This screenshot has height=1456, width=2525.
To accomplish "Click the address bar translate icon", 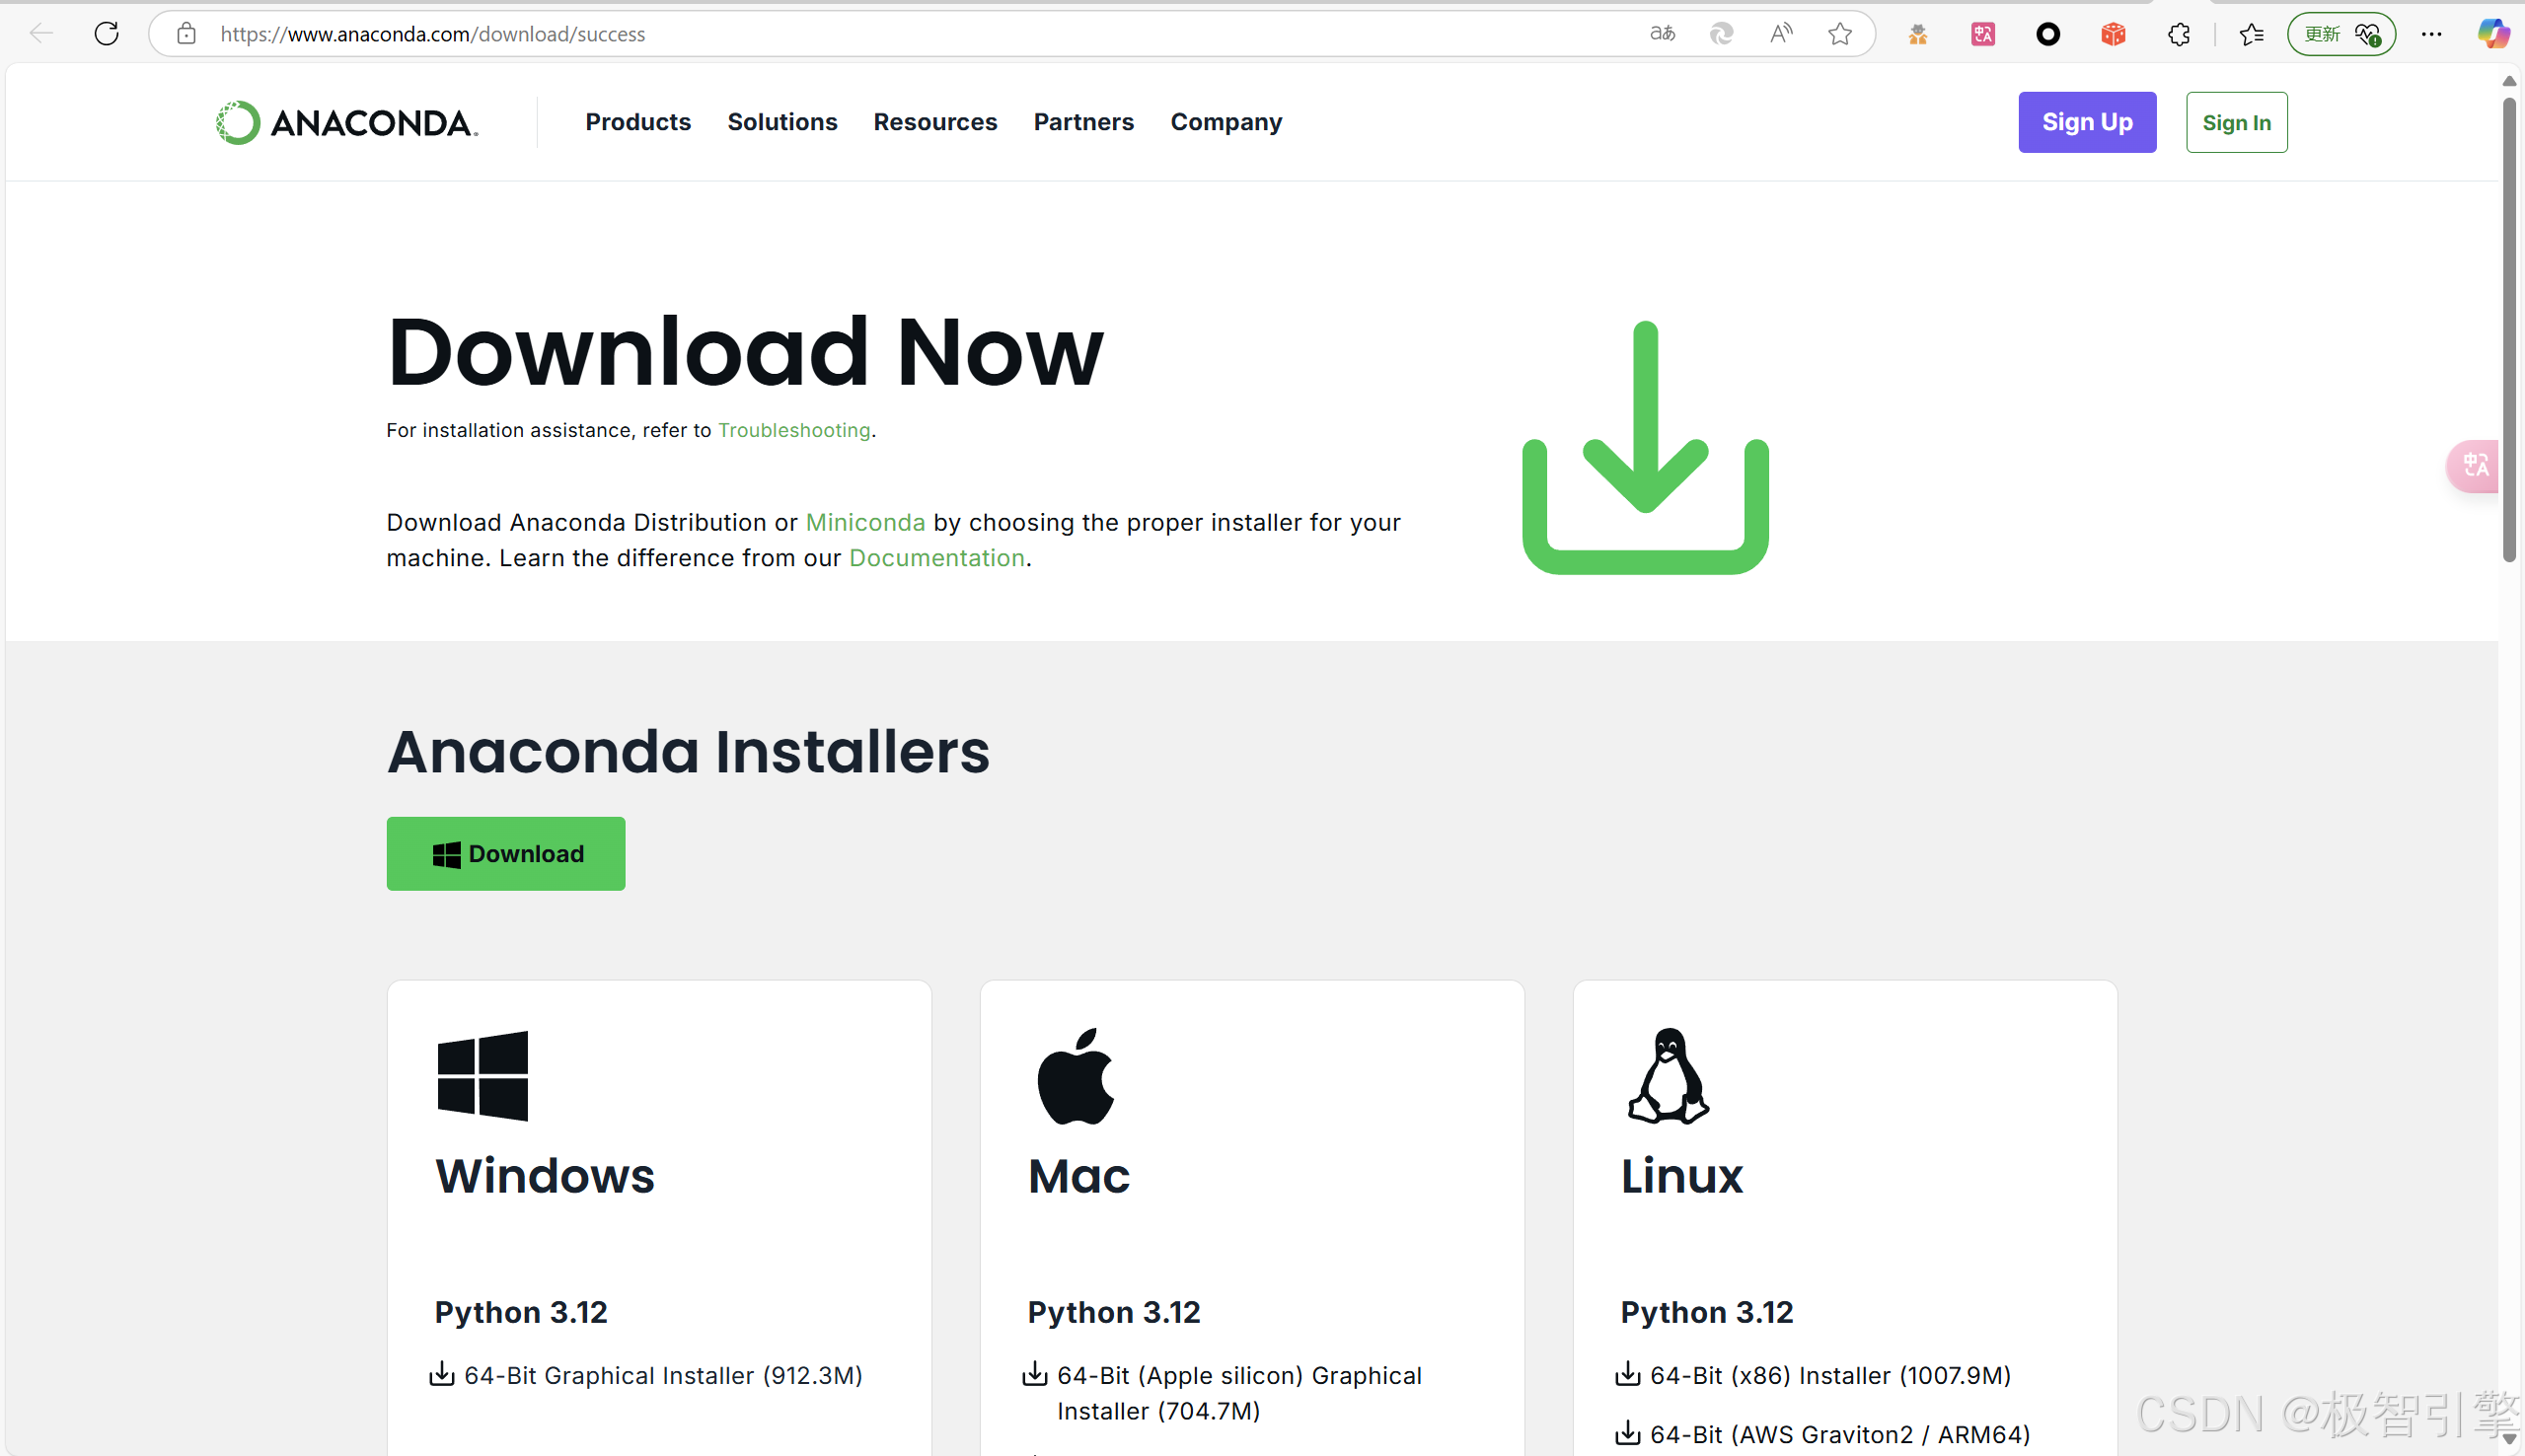I will [1662, 34].
